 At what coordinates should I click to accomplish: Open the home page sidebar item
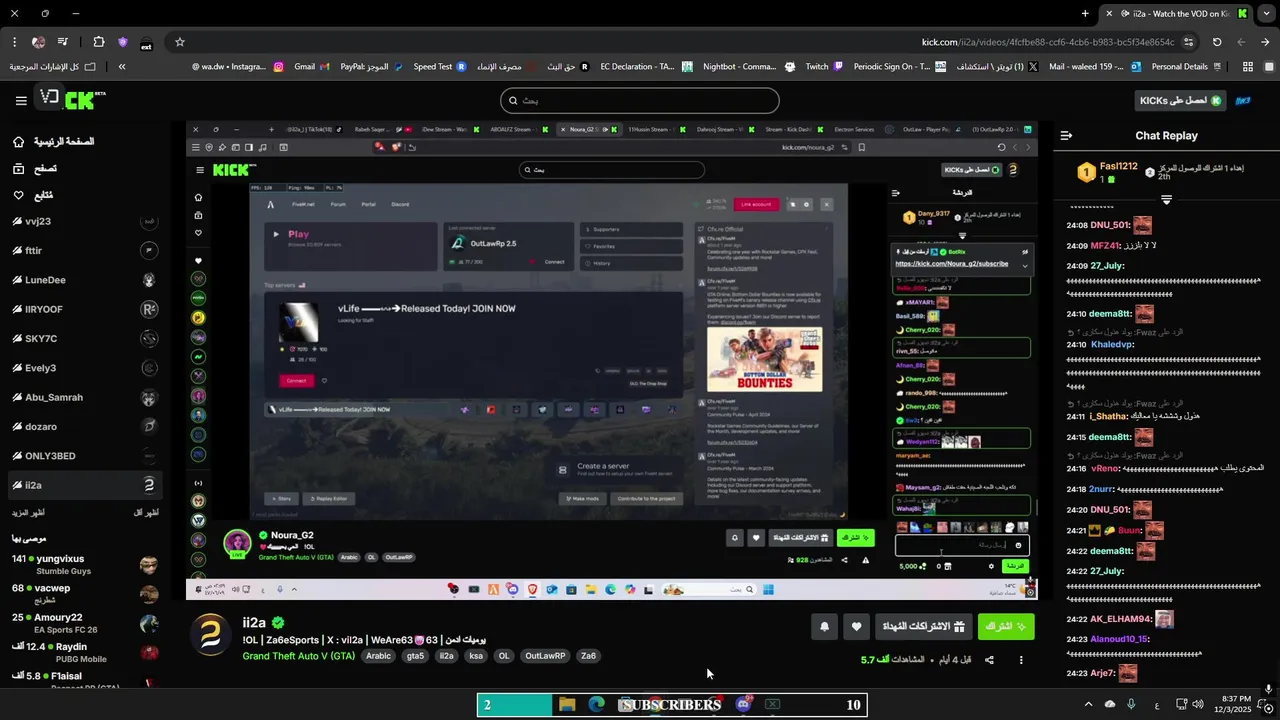click(x=53, y=142)
